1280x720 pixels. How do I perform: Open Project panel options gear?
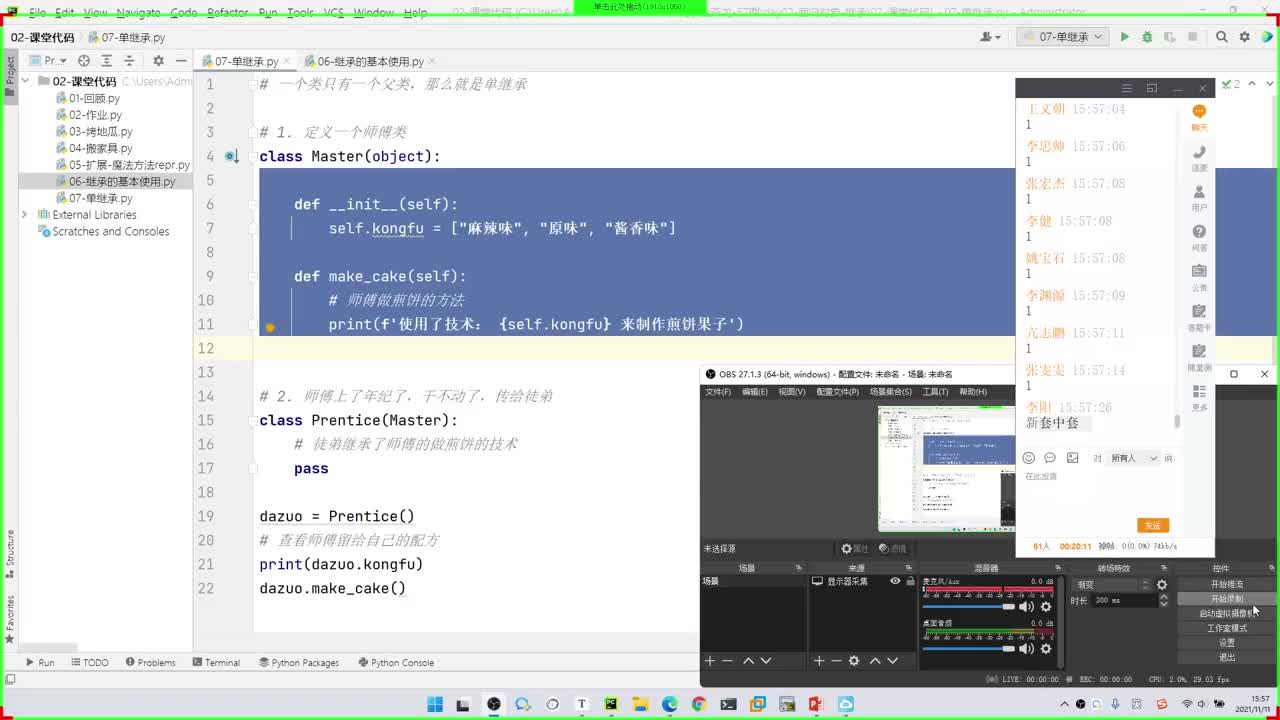point(158,61)
